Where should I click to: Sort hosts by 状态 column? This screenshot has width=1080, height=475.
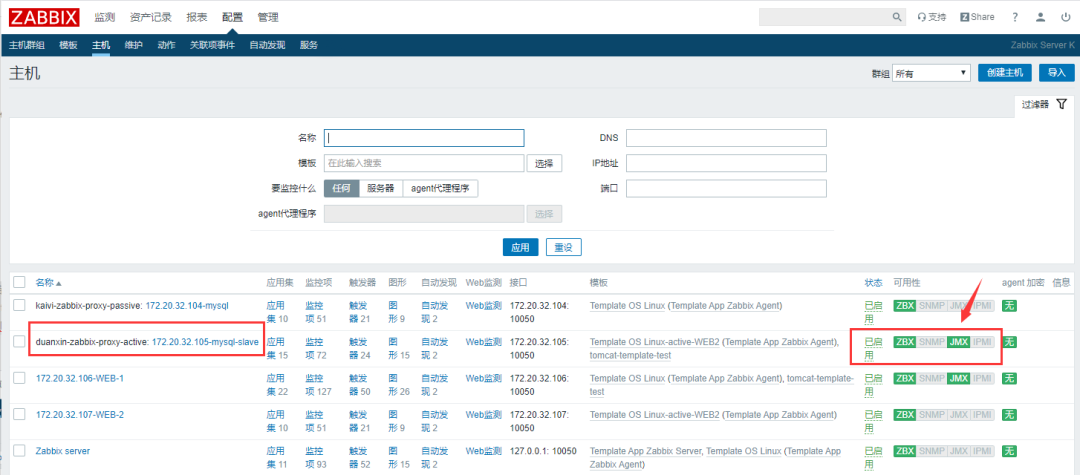[x=873, y=283]
